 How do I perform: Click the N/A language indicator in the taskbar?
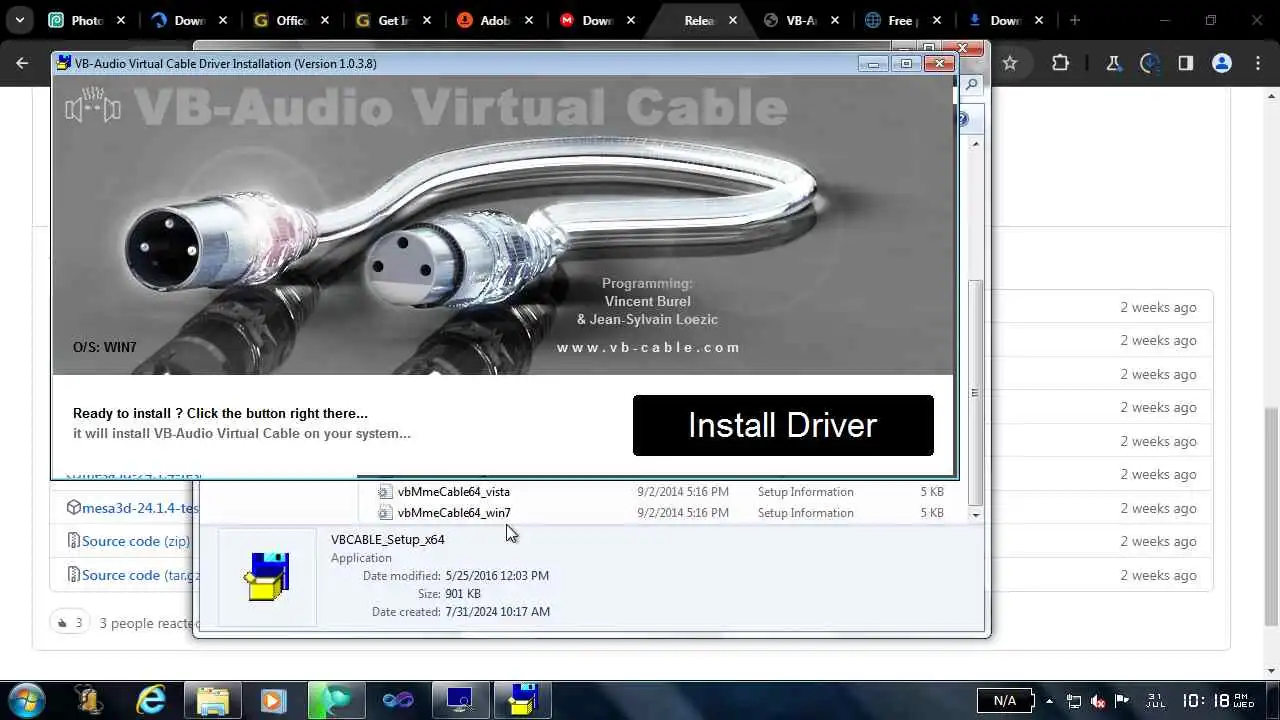click(1004, 701)
